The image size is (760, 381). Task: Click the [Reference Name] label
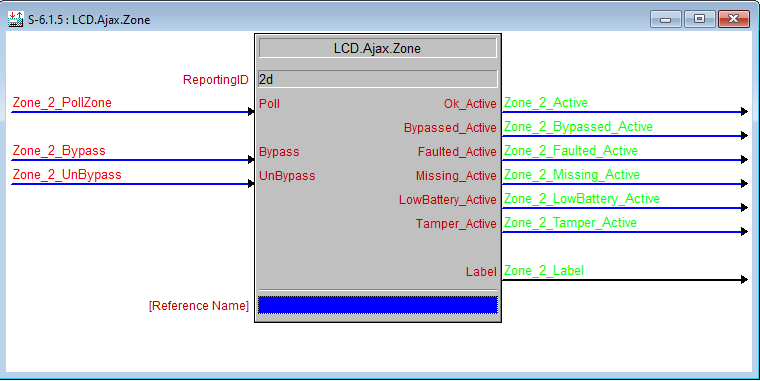(x=199, y=306)
